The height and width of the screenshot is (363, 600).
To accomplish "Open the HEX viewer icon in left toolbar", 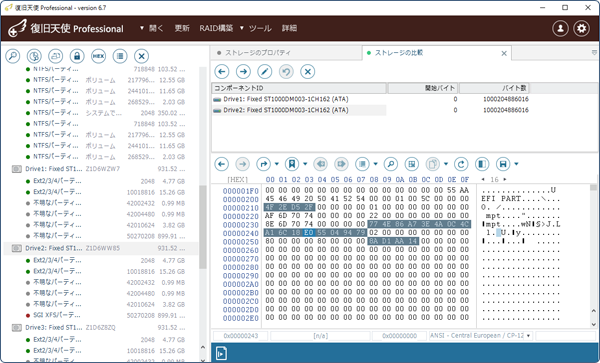I will [98, 56].
